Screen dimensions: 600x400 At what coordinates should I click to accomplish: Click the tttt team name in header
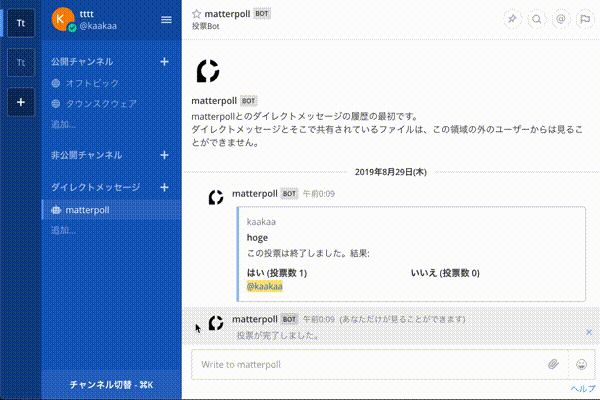(x=86, y=14)
